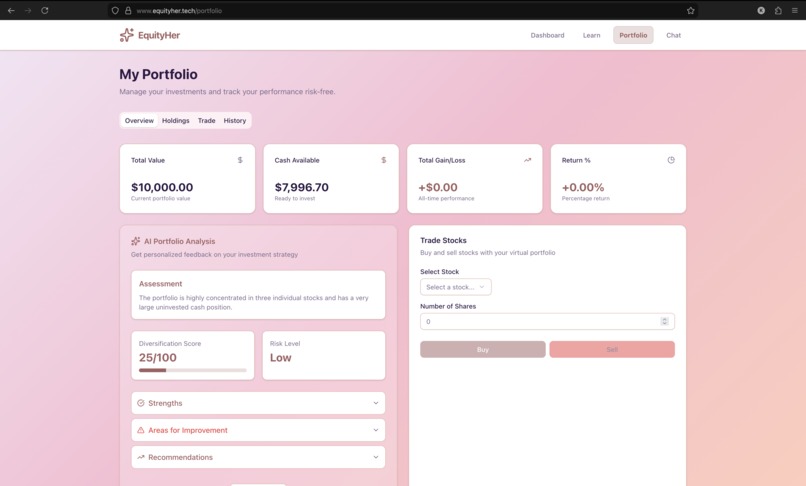Click the +0.00% return value

coord(583,187)
